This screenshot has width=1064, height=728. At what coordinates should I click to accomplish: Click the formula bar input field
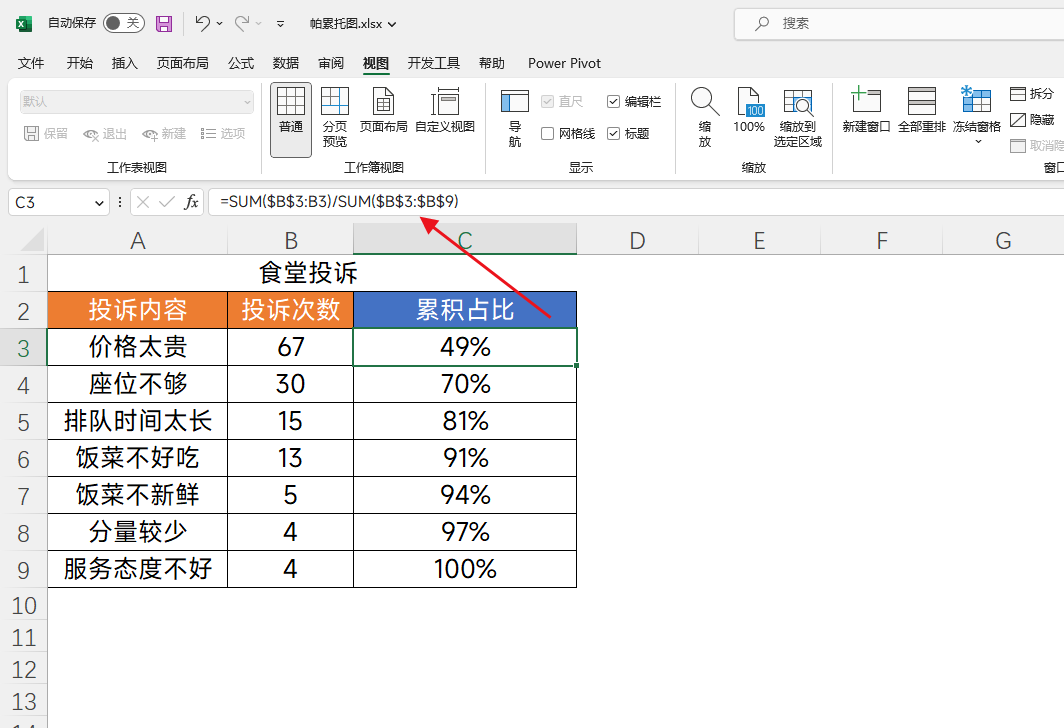point(638,202)
